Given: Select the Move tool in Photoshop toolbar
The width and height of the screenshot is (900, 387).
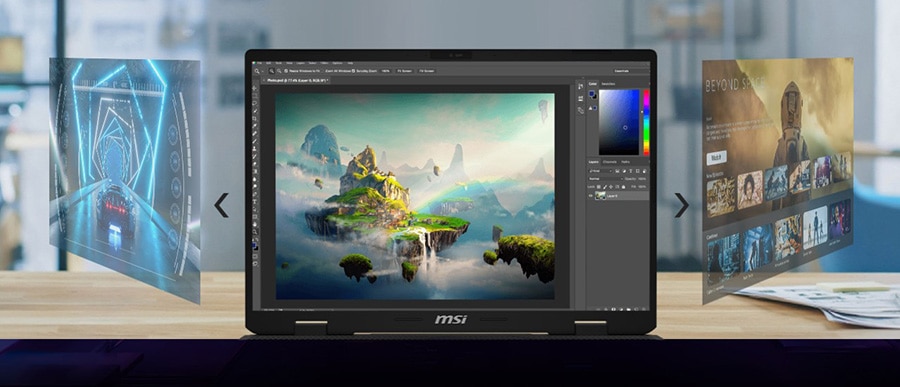Looking at the screenshot, I should pos(255,88).
